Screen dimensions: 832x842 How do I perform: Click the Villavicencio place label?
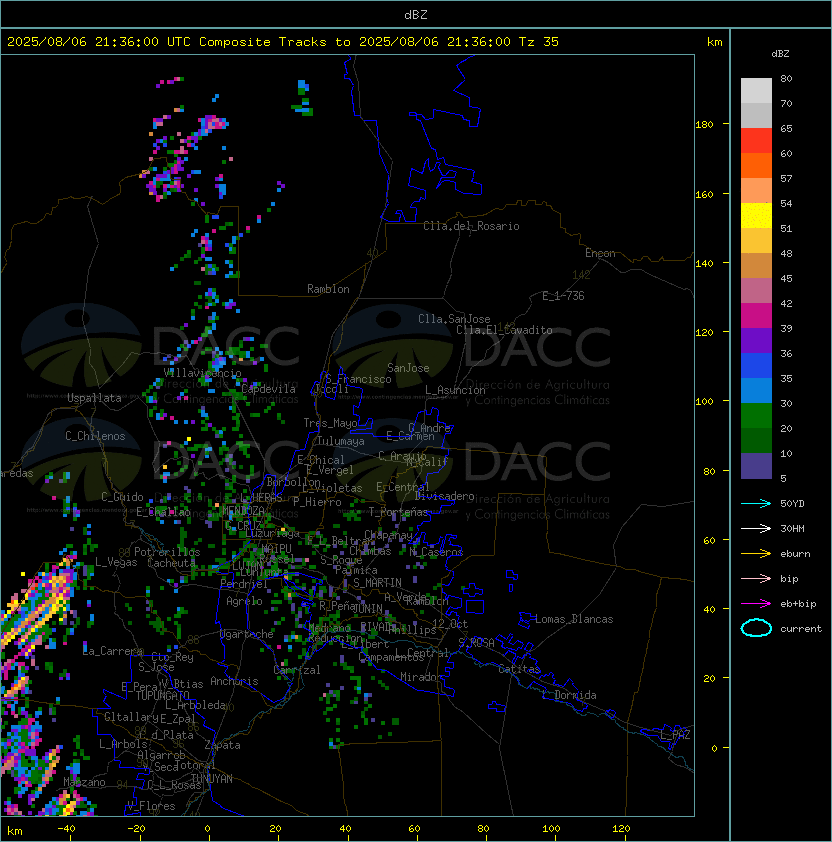pos(202,373)
